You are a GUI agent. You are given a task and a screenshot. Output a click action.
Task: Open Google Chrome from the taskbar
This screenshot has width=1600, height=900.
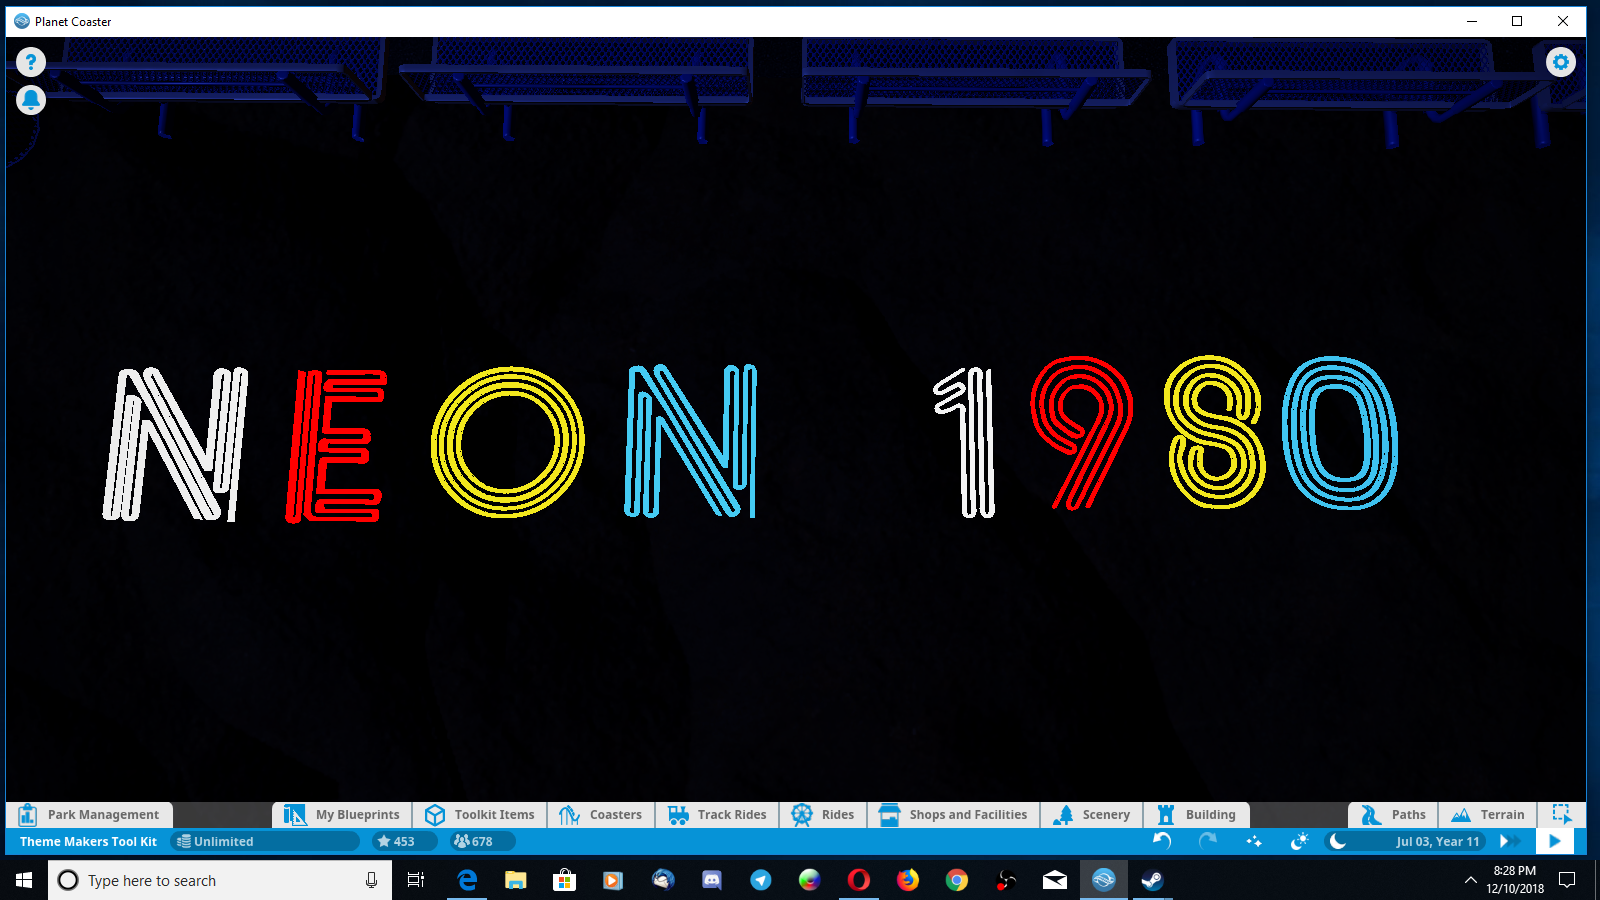956,880
